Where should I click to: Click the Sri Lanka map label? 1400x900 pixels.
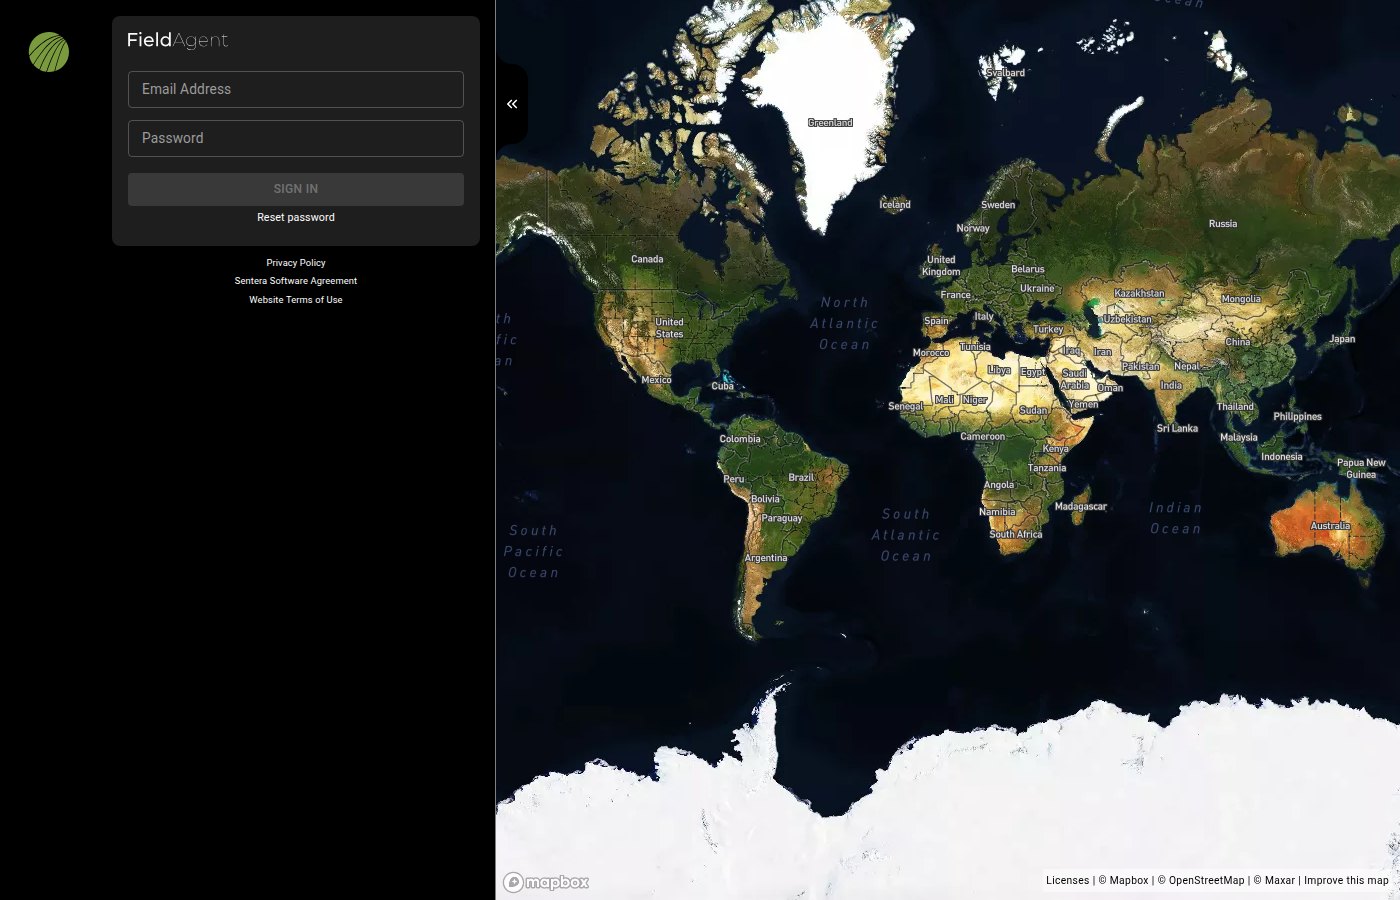[1177, 428]
